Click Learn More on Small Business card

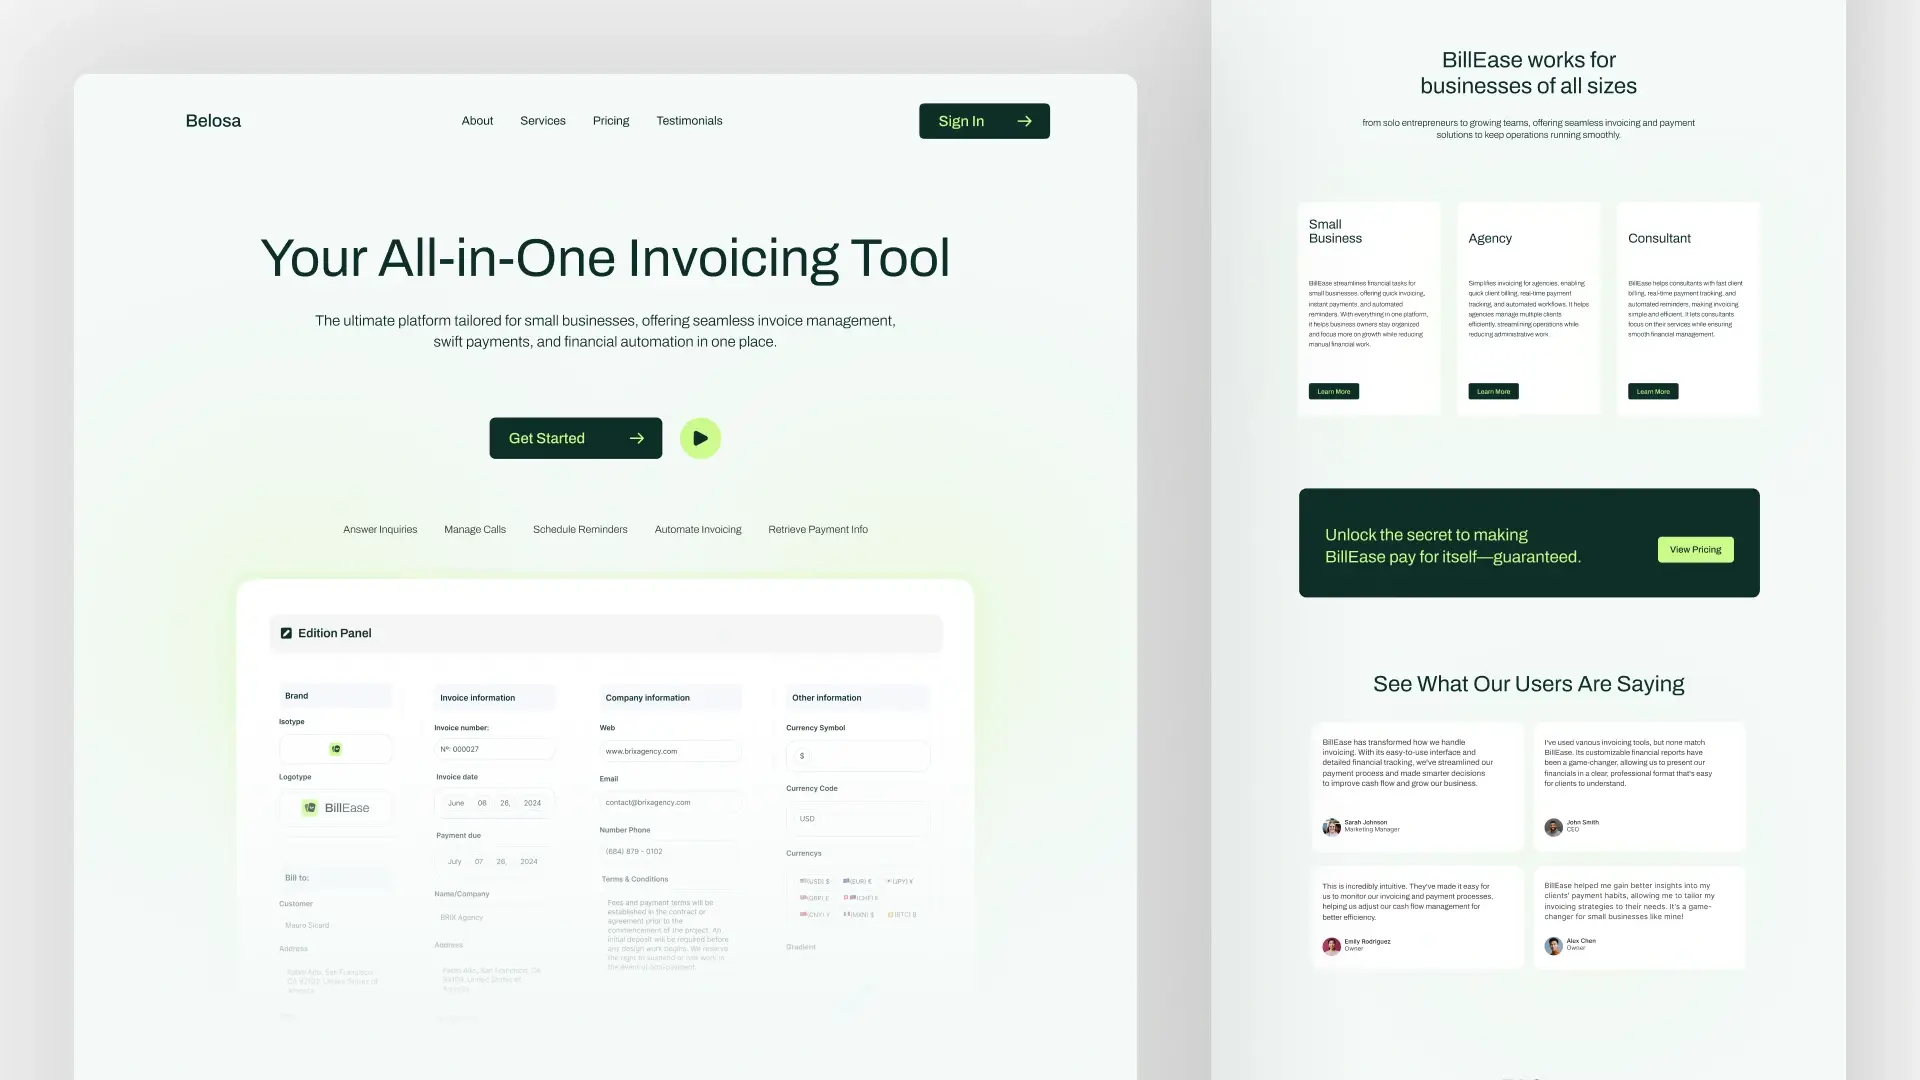point(1334,392)
